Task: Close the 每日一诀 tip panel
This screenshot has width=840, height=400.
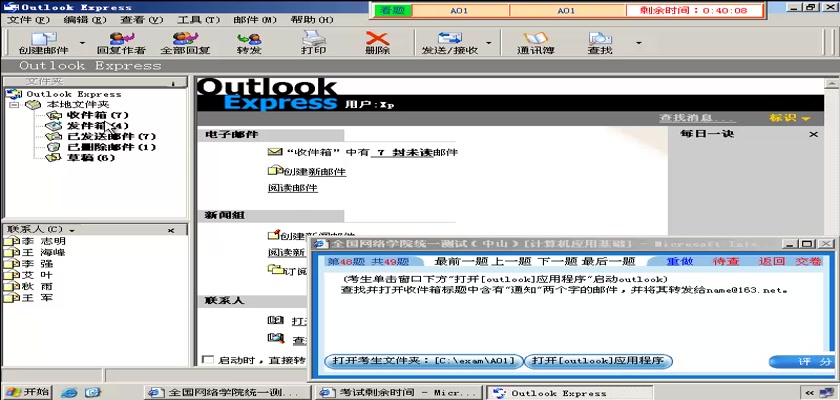Action: point(813,134)
